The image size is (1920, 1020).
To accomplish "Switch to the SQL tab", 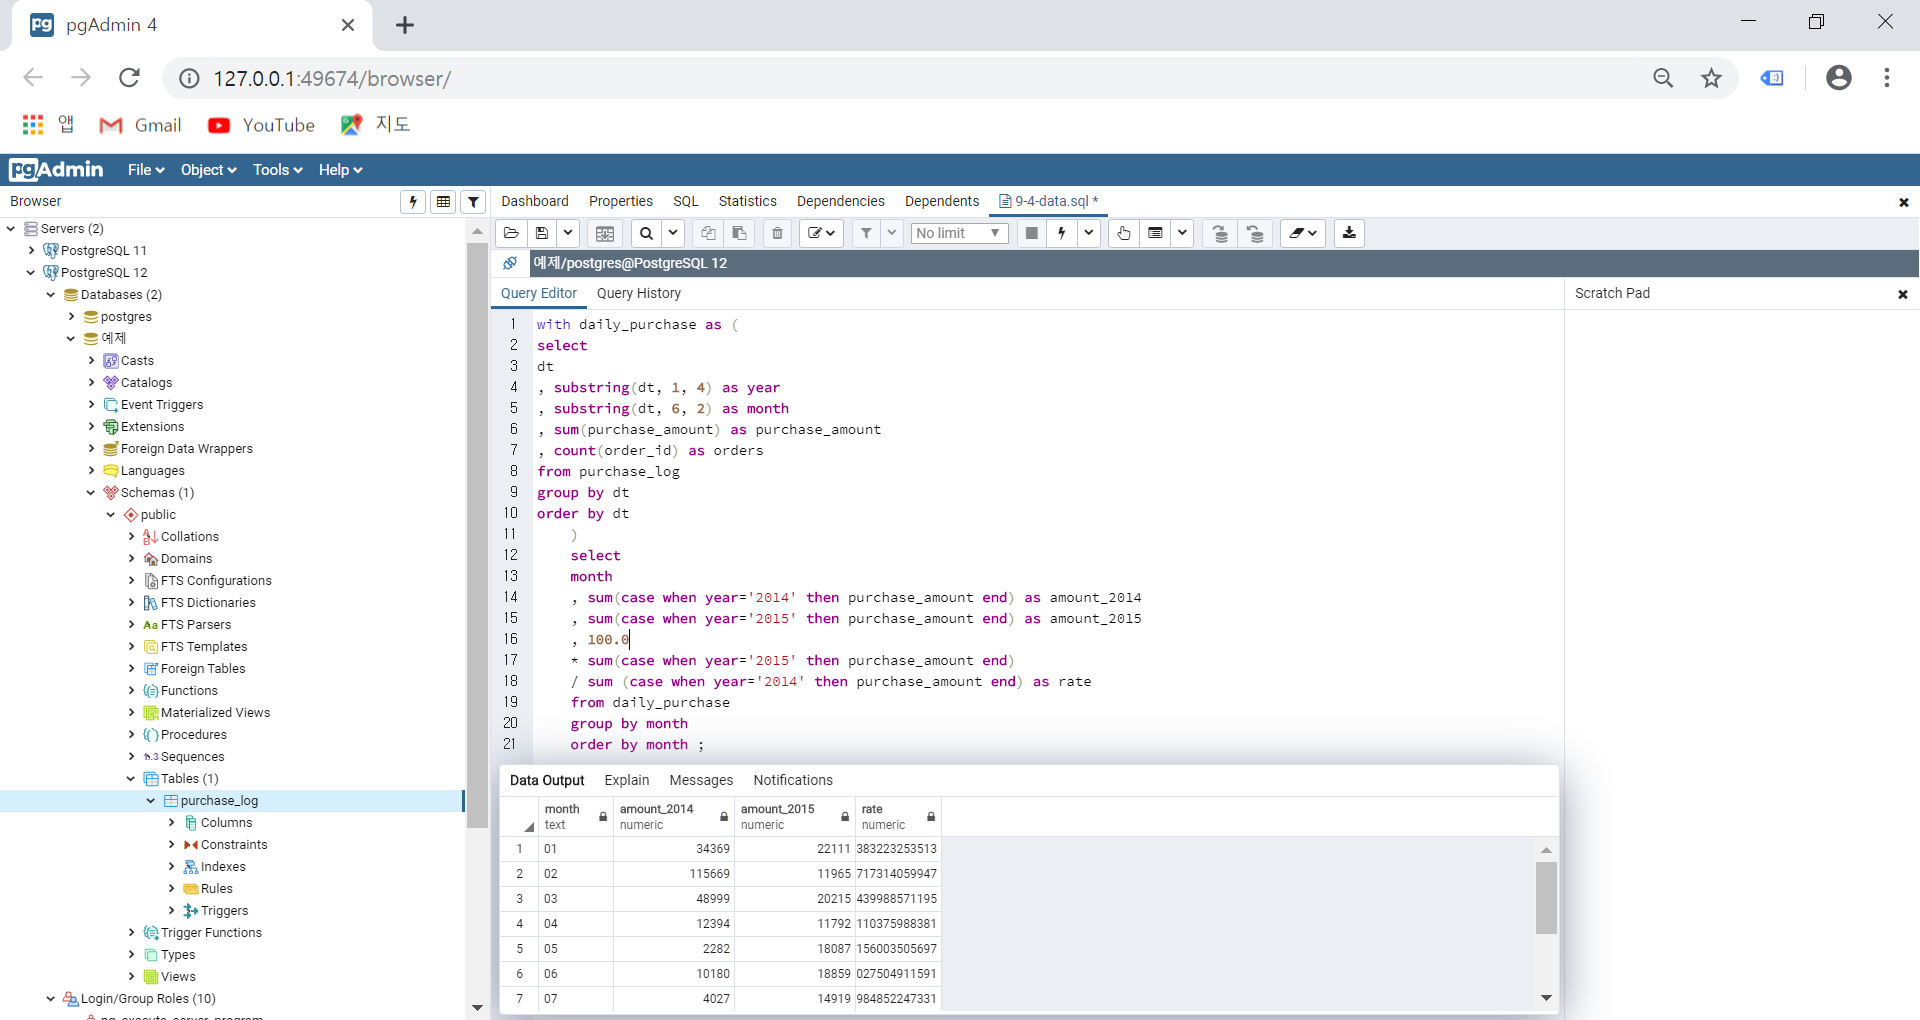I will pyautogui.click(x=686, y=201).
